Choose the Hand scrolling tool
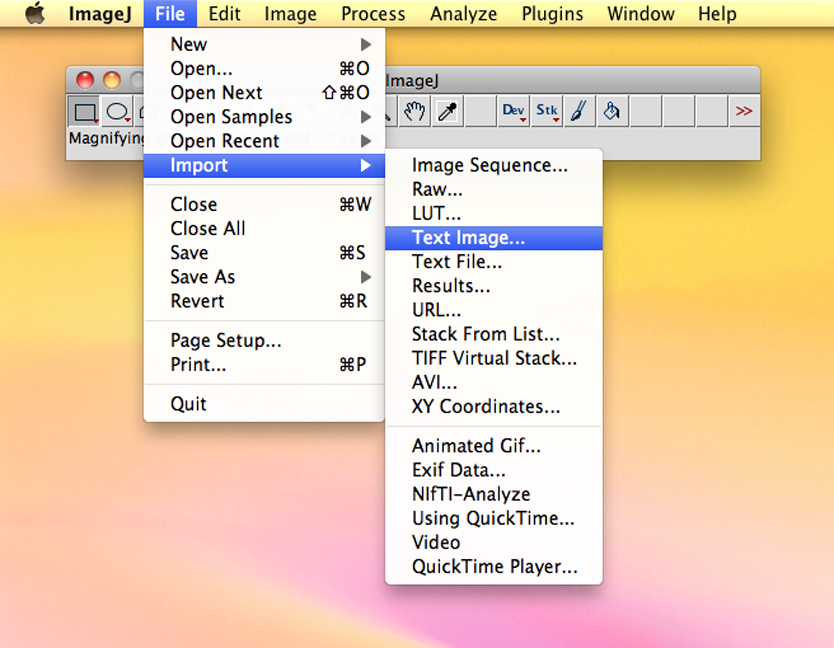Screen dimensions: 834x648 click(416, 112)
